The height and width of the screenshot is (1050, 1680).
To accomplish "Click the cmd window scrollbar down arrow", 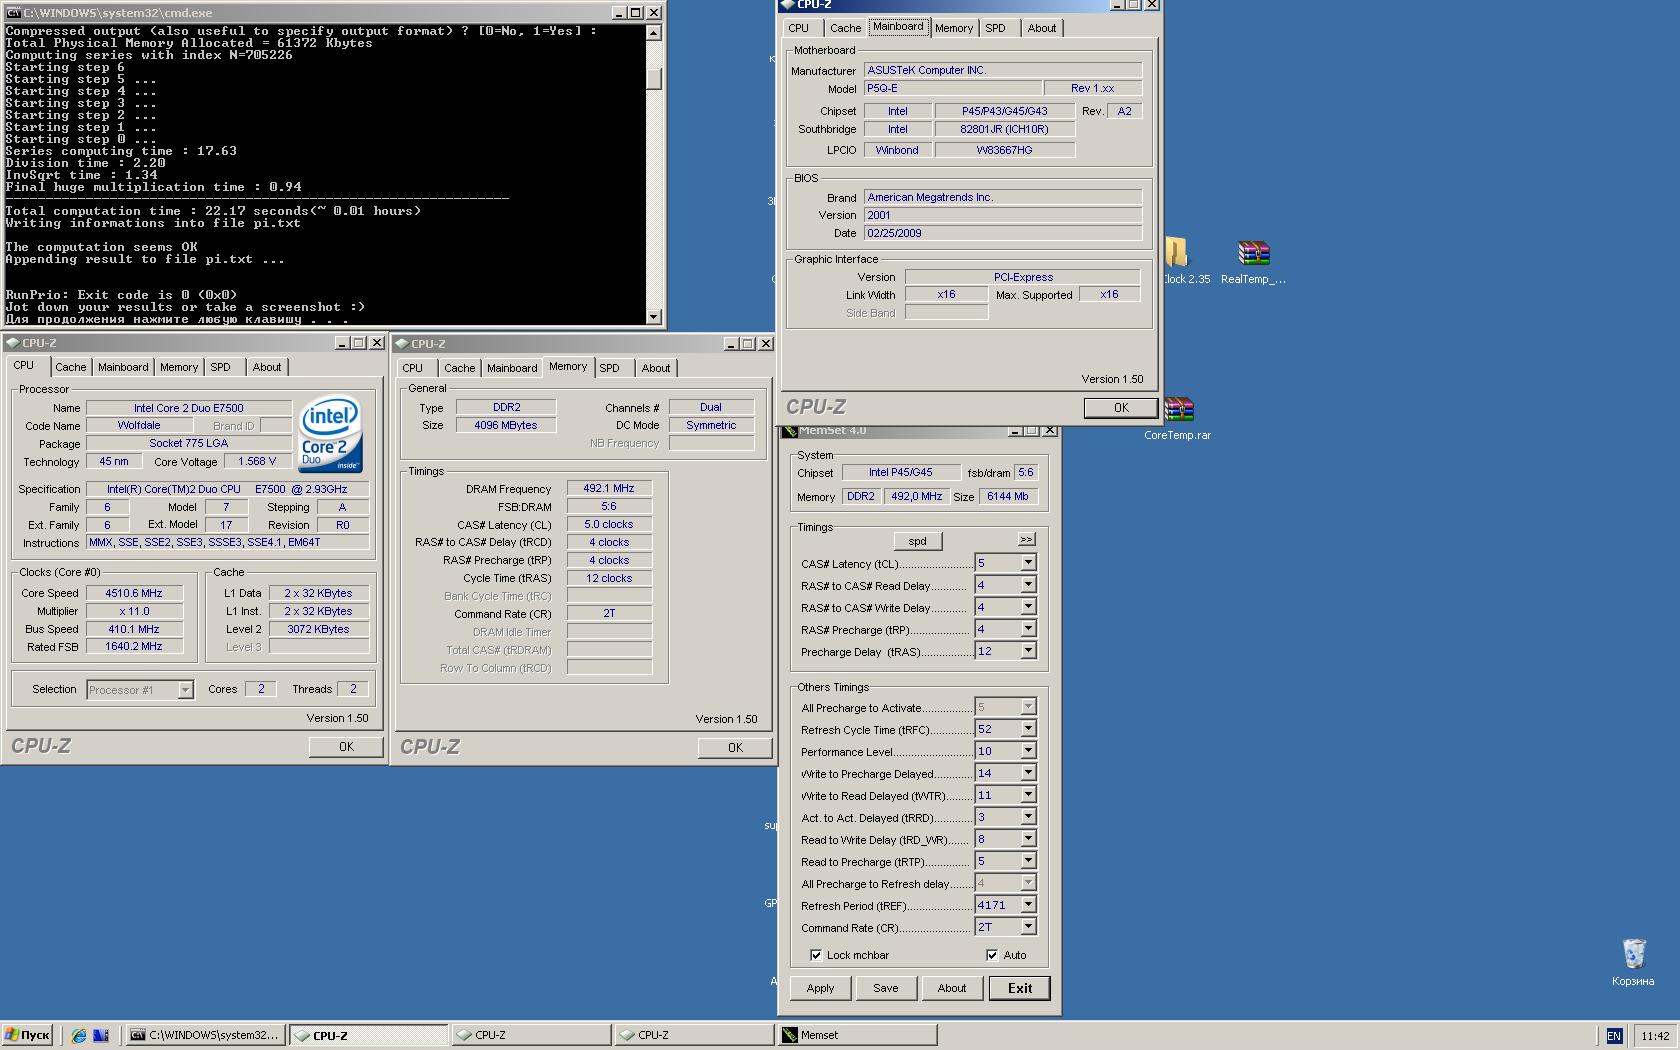I will coord(654,317).
